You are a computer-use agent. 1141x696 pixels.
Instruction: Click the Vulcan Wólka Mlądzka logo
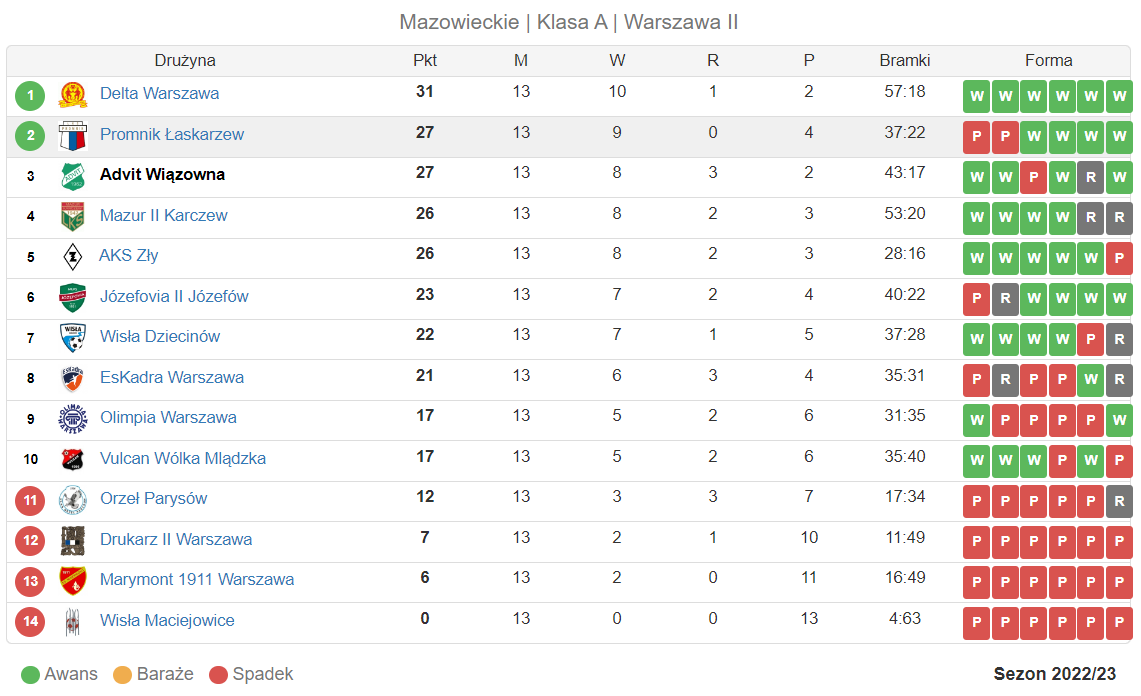(73, 459)
